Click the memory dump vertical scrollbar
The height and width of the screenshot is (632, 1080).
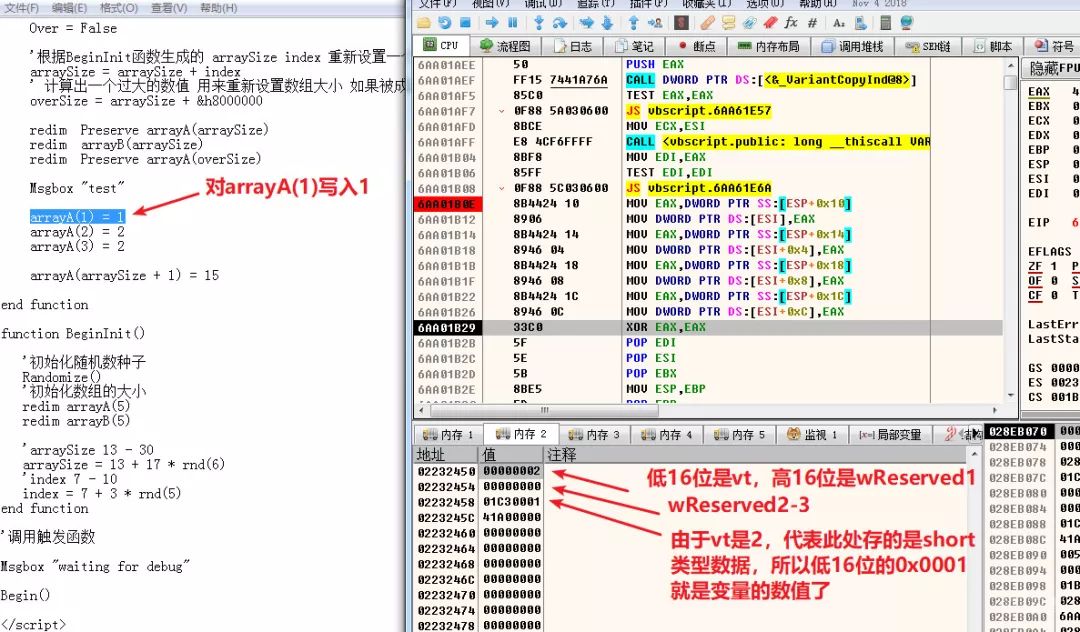click(975, 540)
